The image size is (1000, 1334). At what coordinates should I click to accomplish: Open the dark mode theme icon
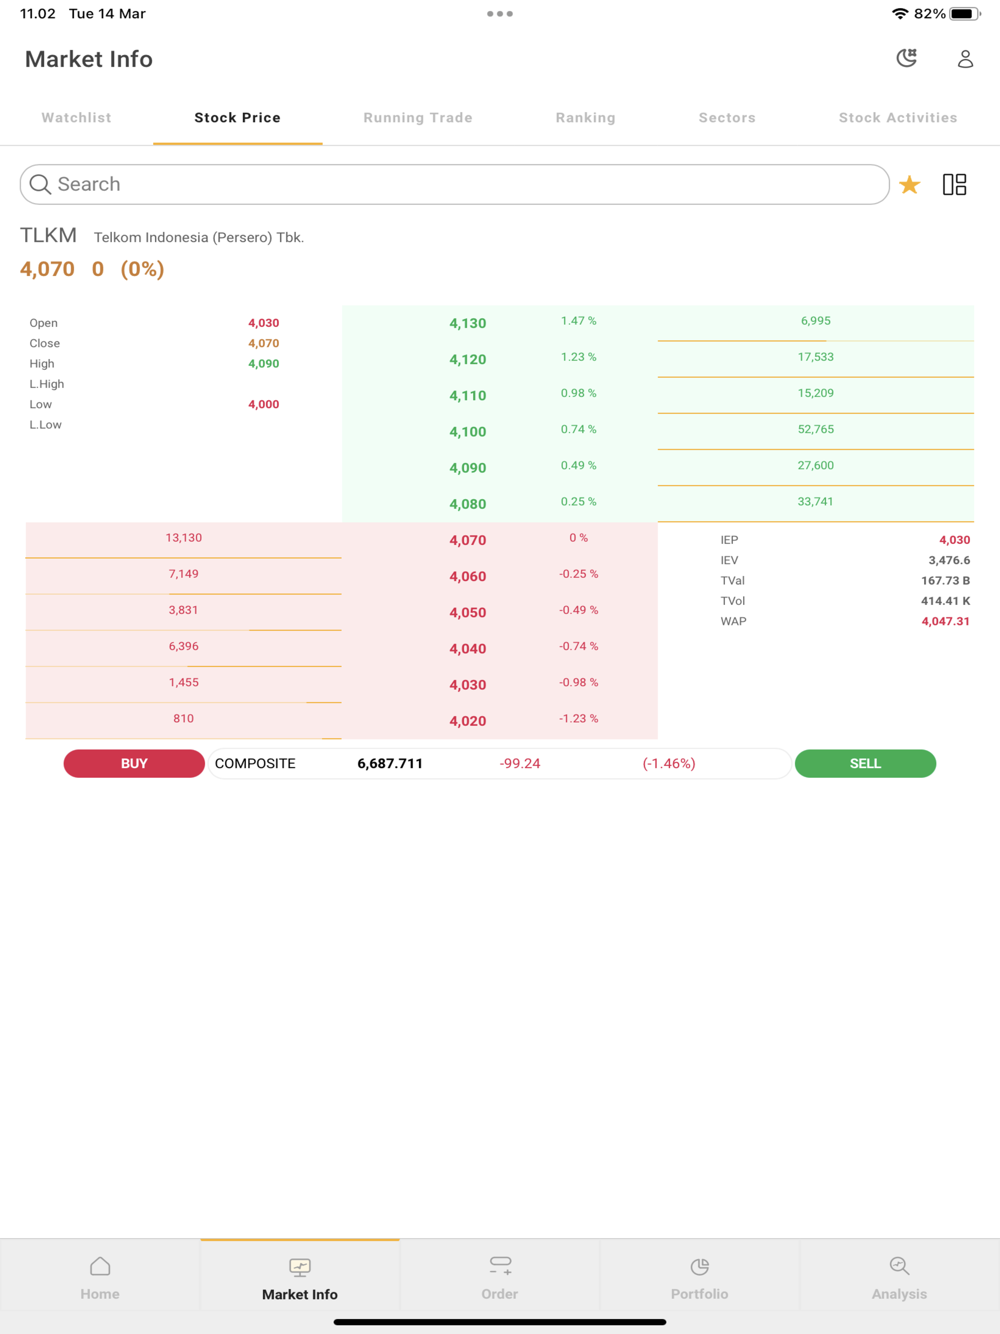point(907,58)
